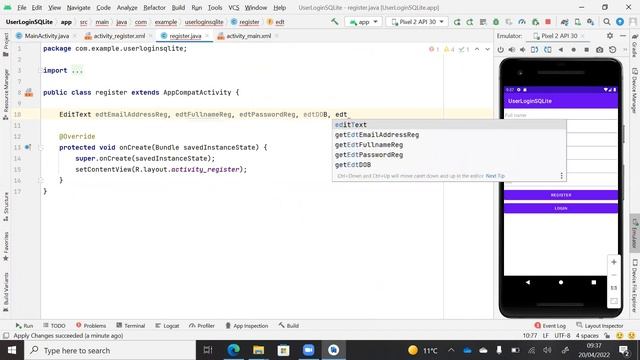Viewport: 640px width, 360px height.
Task: Click the Profile app gauge icon
Action: tap(522, 22)
